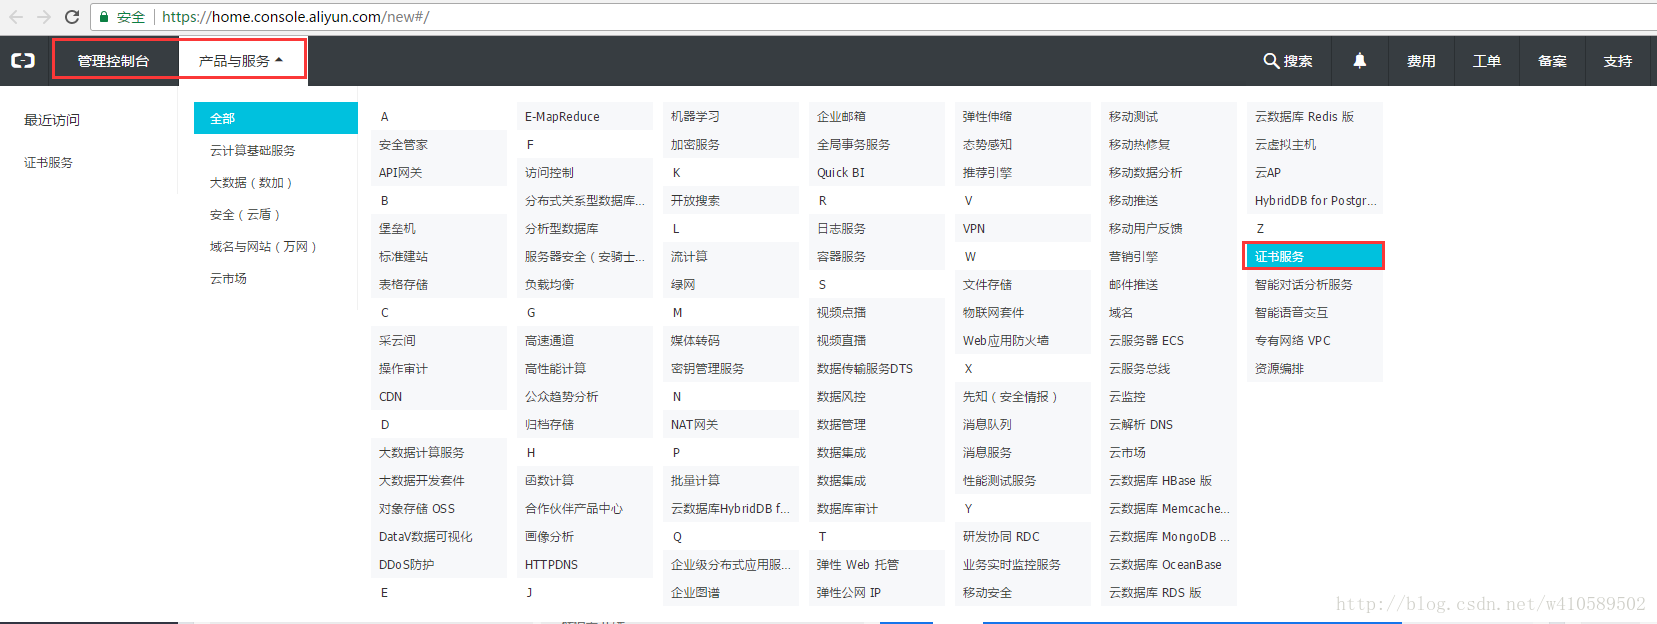Open the 备案 menu
Image resolution: width=1657 pixels, height=624 pixels.
pyautogui.click(x=1552, y=61)
